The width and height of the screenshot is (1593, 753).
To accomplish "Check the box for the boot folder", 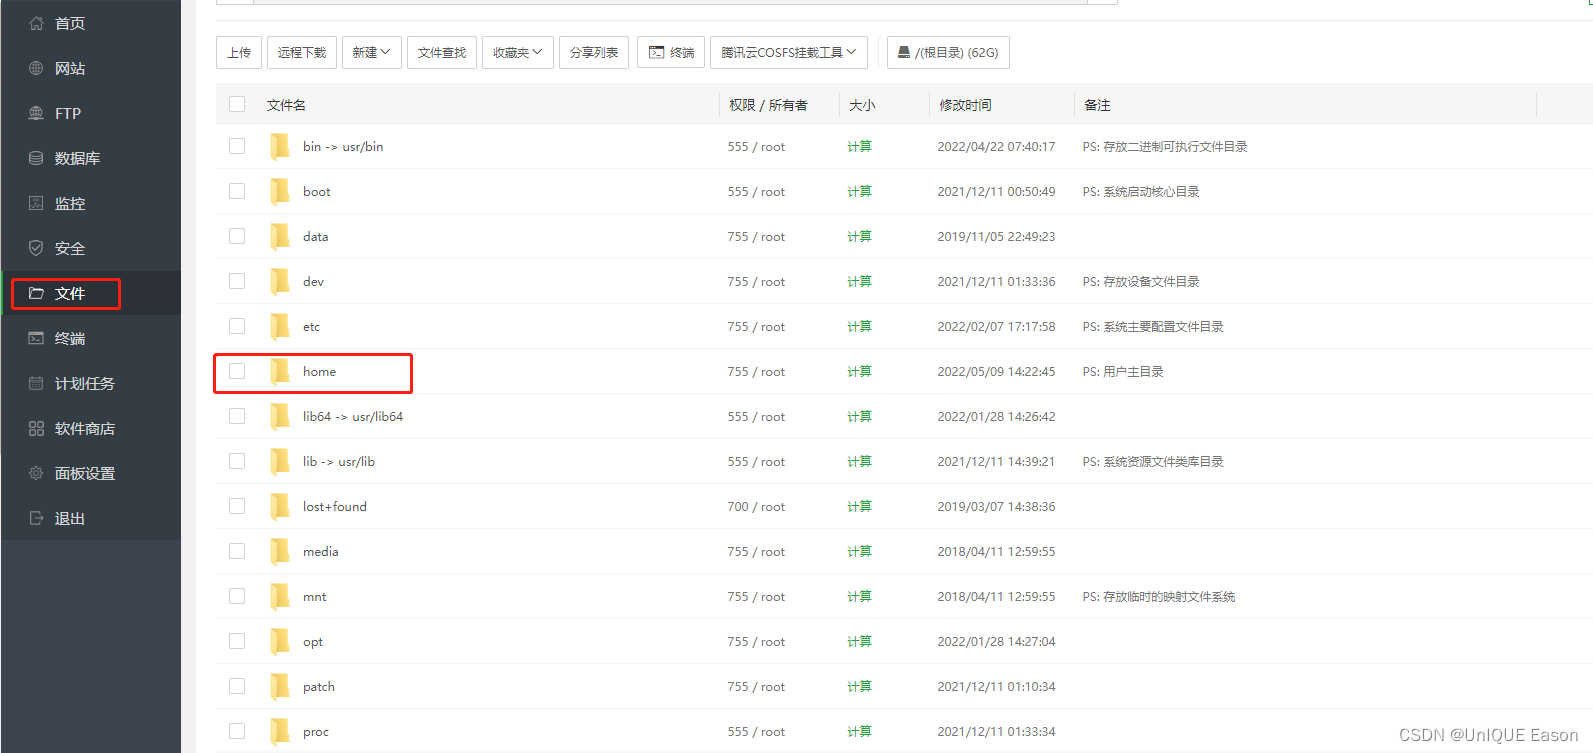I will click(x=237, y=191).
